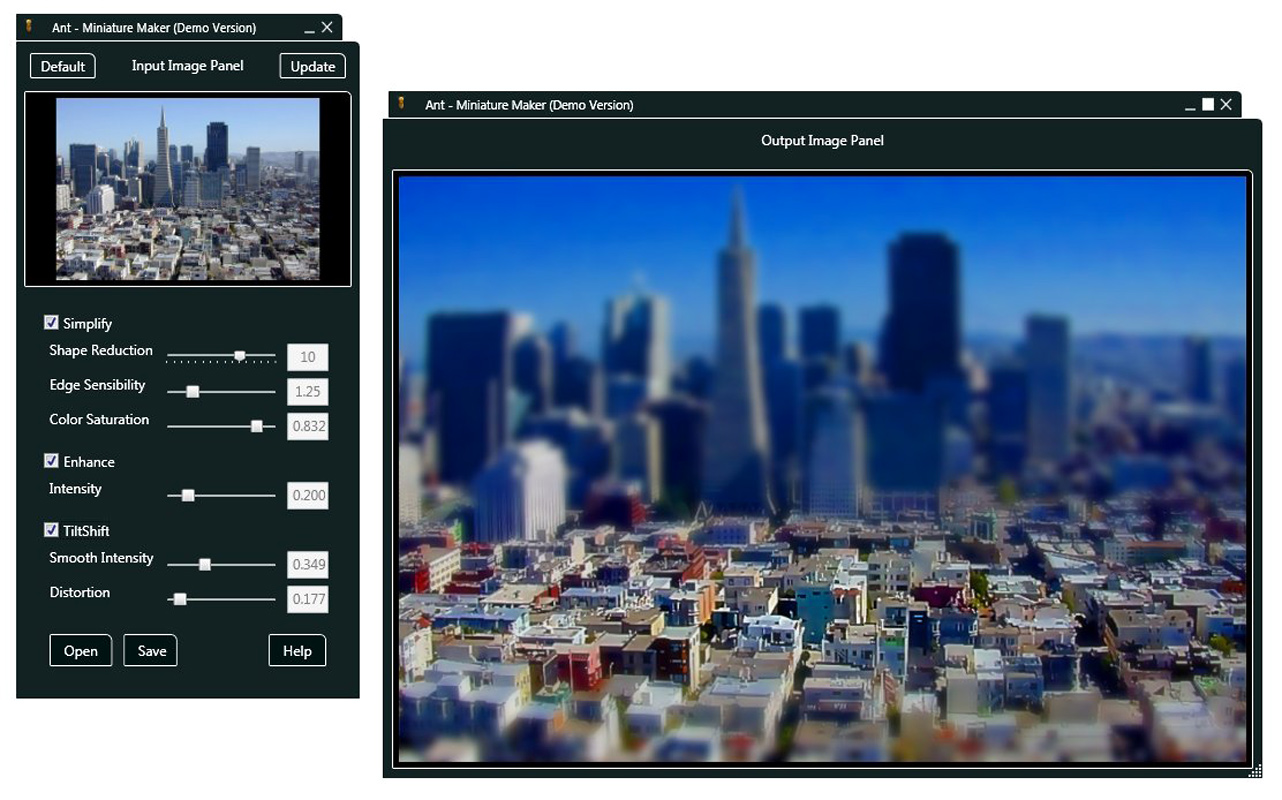Click the 'Edge Sensibility' label
Screen dimensions: 1282x800
[x=97, y=385]
